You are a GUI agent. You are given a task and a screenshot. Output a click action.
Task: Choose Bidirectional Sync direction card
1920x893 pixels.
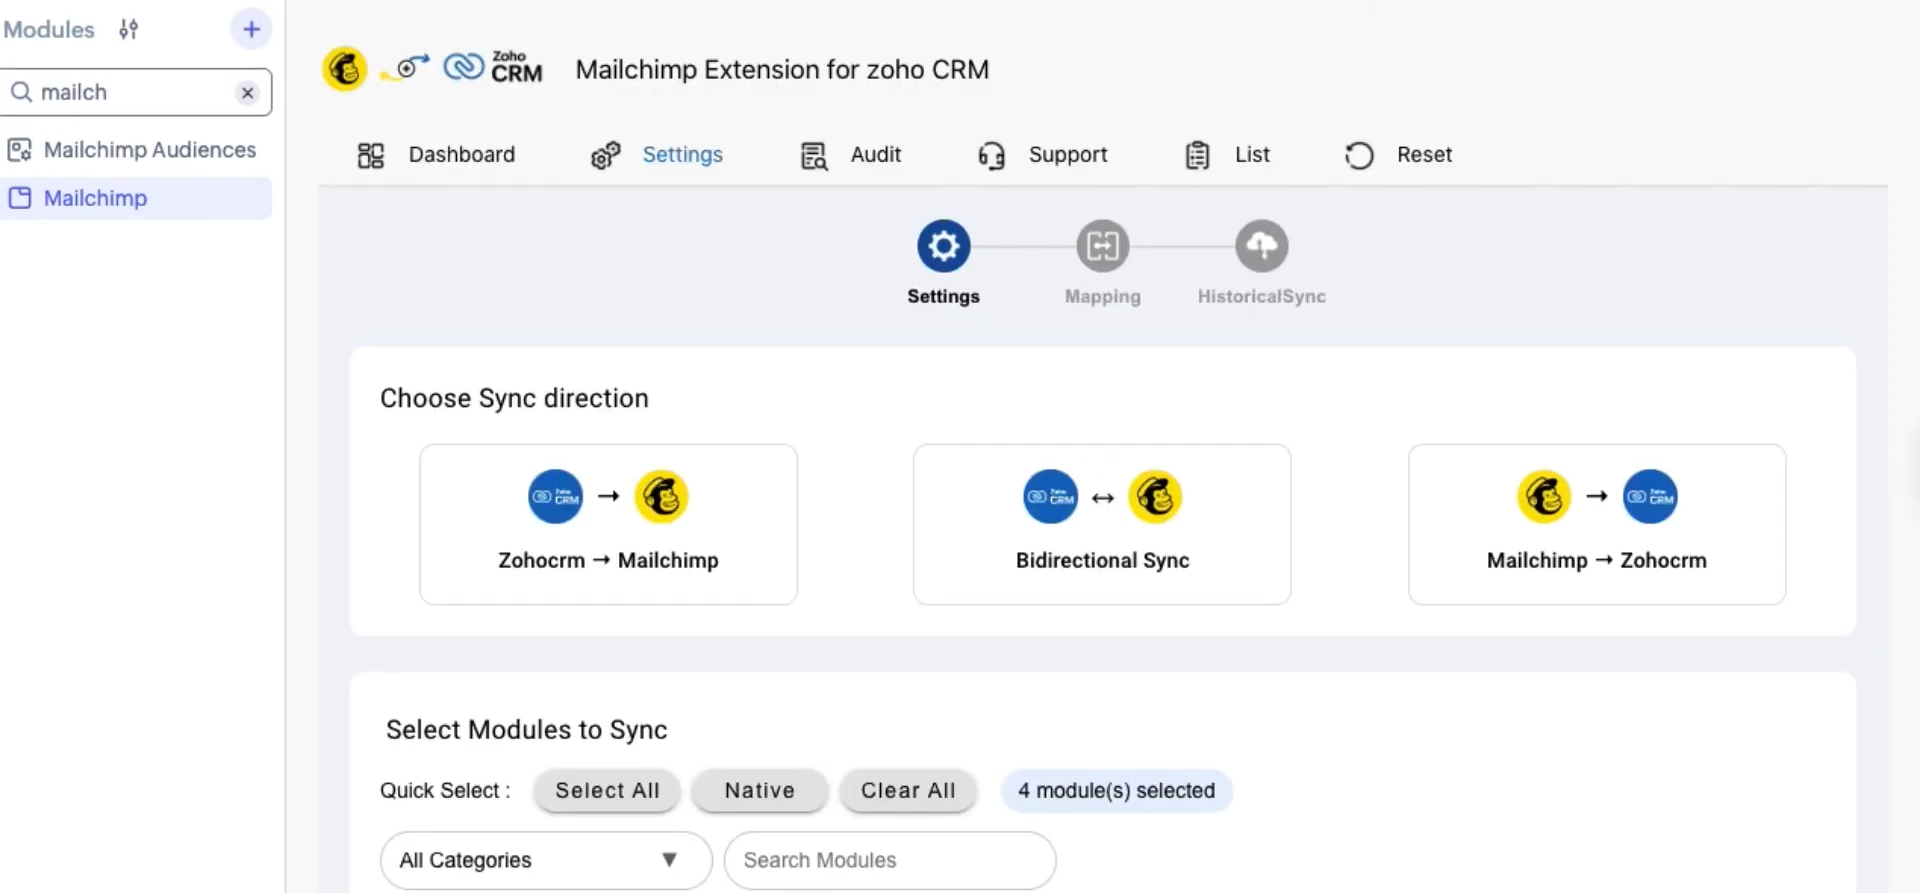point(1102,525)
